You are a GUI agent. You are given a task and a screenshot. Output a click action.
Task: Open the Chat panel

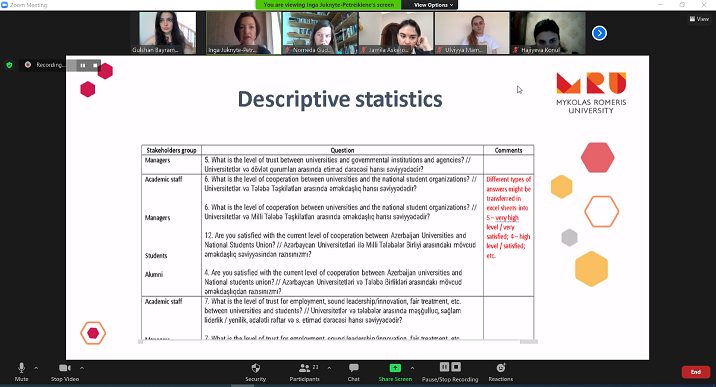point(353,371)
